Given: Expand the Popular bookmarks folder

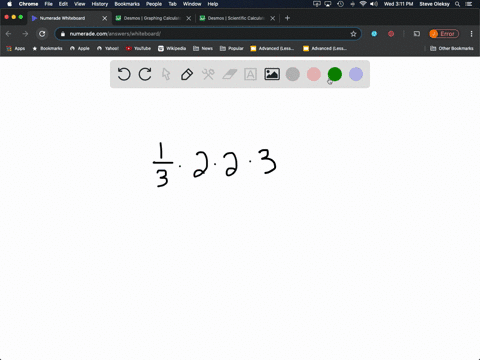Looking at the screenshot, I should [232, 48].
